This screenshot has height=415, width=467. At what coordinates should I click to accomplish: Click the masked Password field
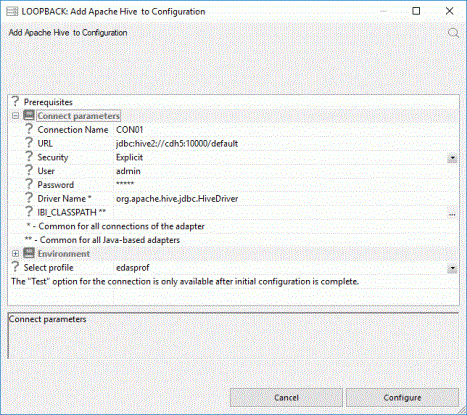point(285,185)
